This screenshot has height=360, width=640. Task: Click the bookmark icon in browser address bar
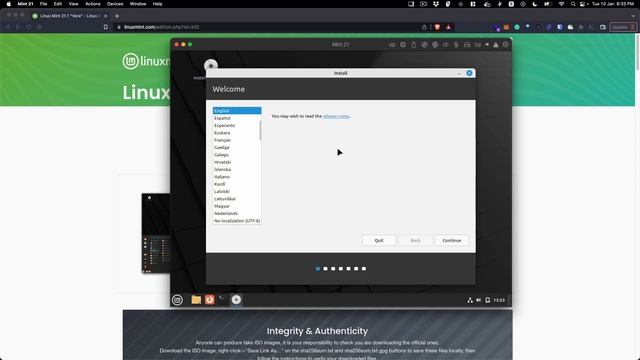(x=106, y=27)
